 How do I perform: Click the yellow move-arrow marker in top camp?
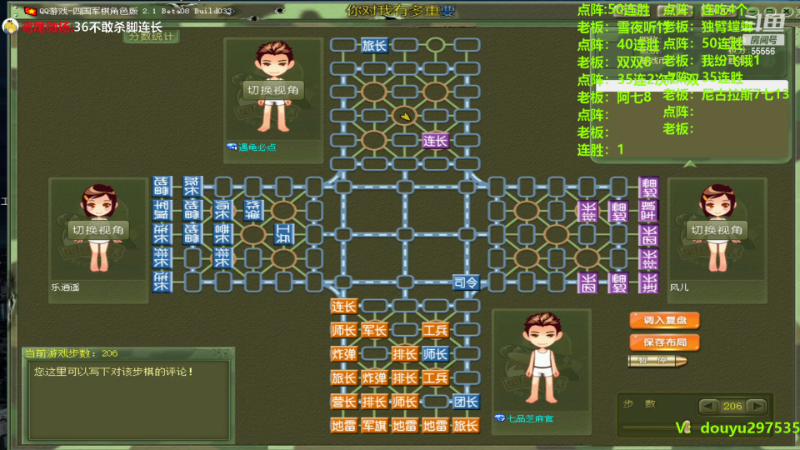pos(405,116)
